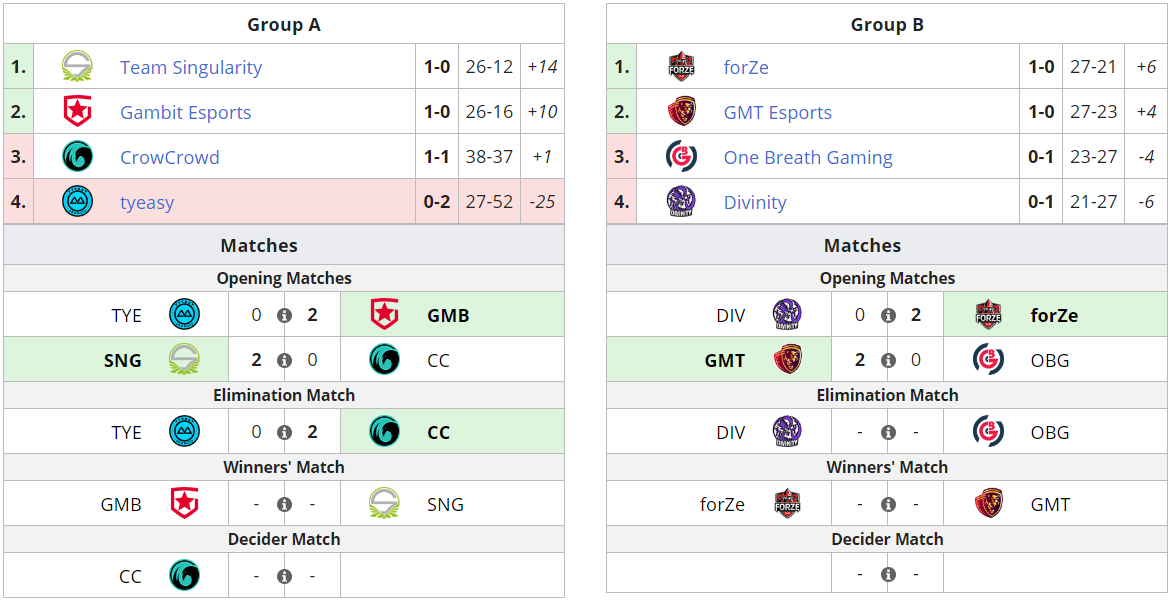The height and width of the screenshot is (602, 1172).
Task: Click One Breath Gaming logo in standings
Action: tap(681, 157)
